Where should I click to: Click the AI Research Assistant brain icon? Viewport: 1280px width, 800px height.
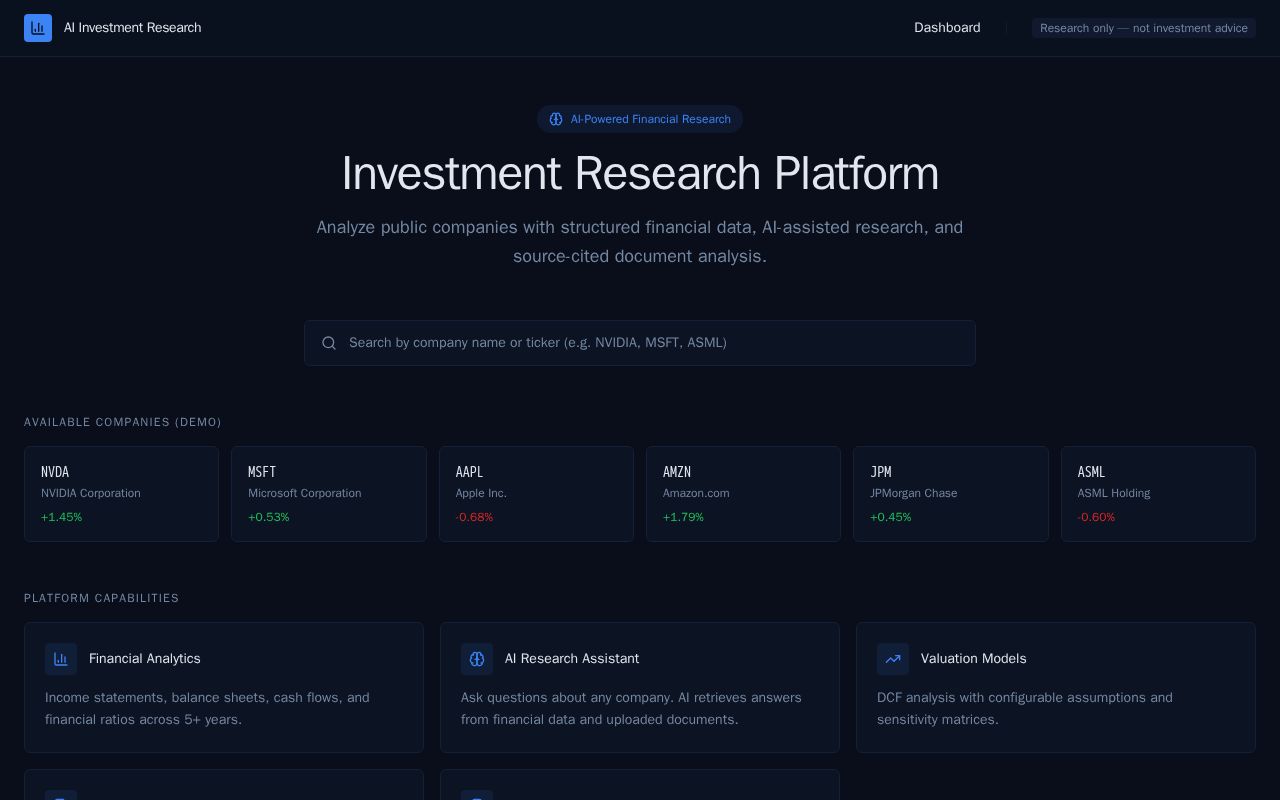click(x=477, y=659)
